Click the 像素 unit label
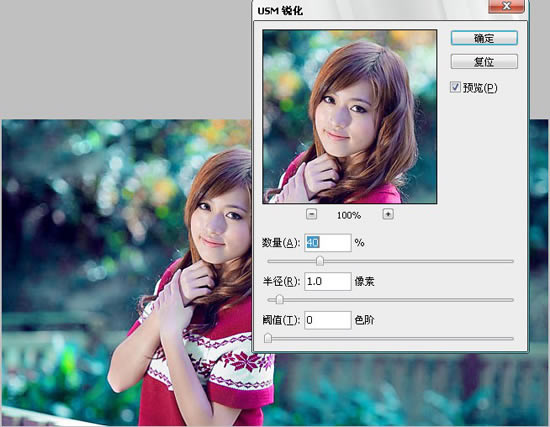550x427 pixels. coord(364,281)
